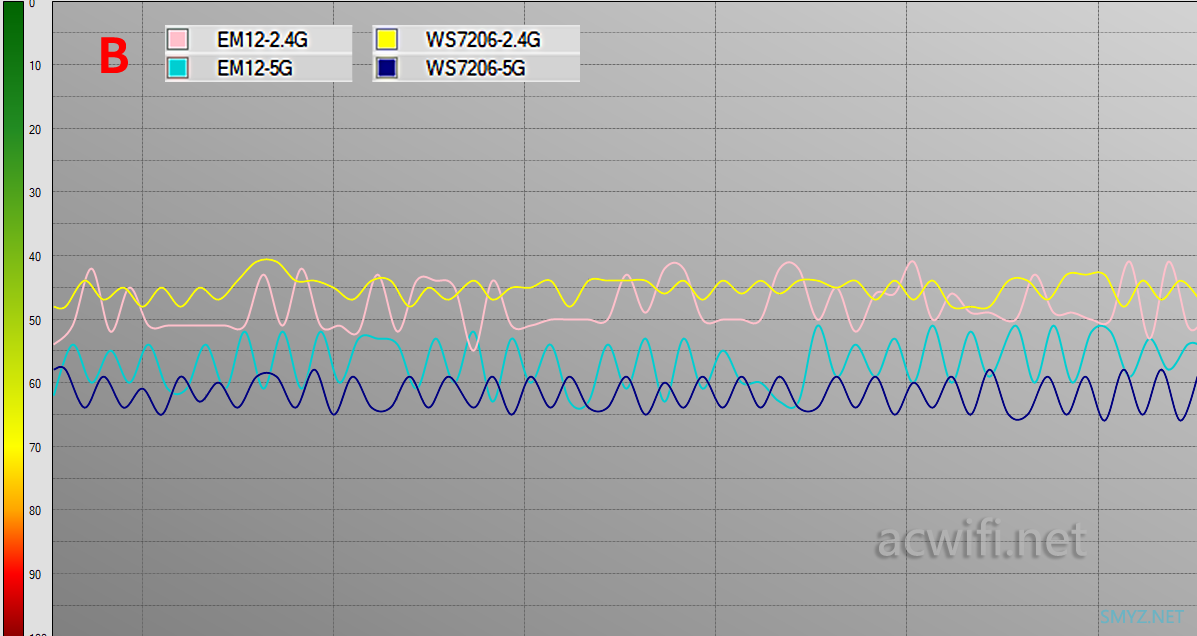Select the 30 tick label on axis
The image size is (1197, 636).
(x=36, y=193)
